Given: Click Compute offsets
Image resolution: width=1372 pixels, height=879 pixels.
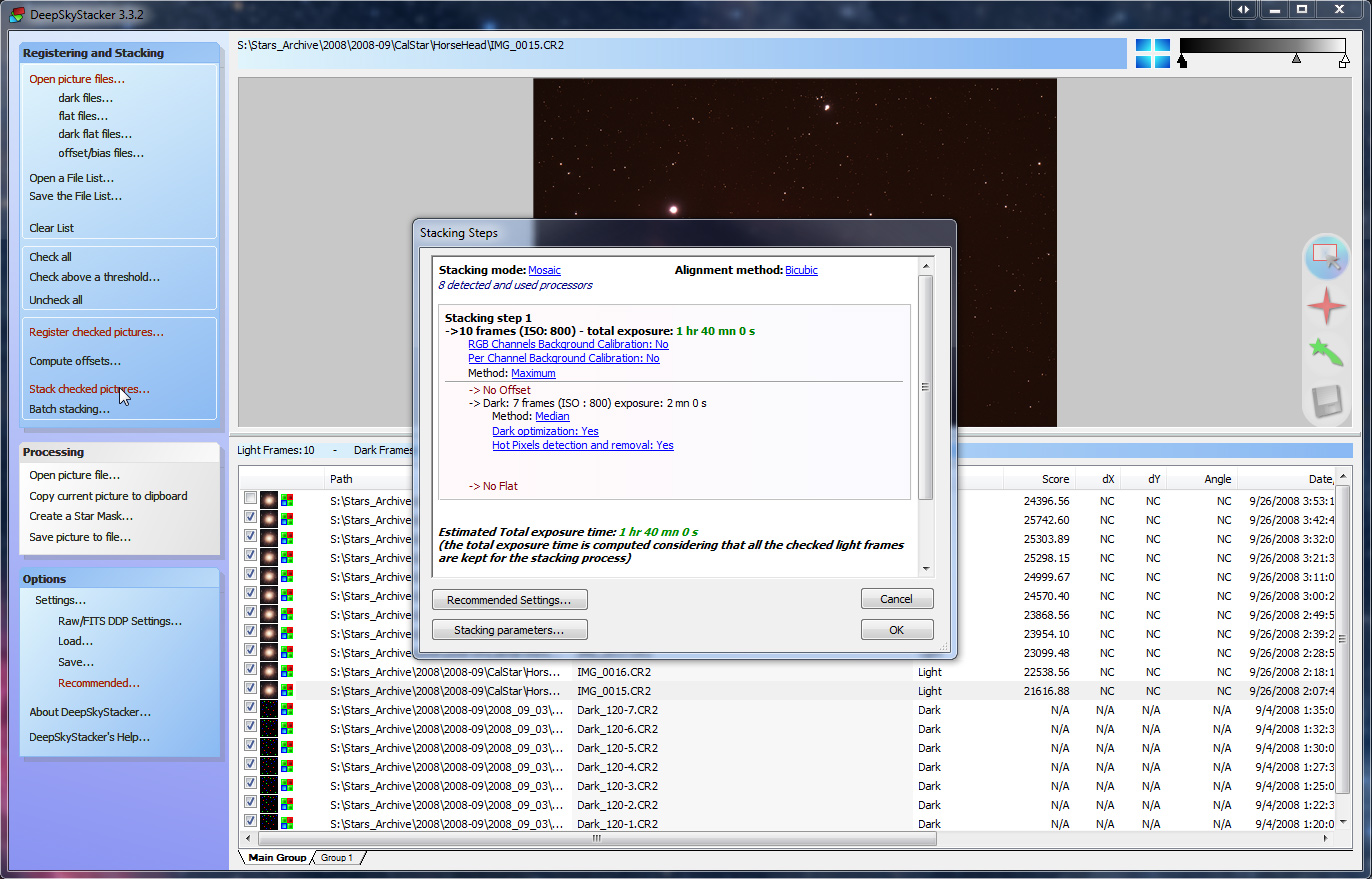Looking at the screenshot, I should (x=75, y=361).
